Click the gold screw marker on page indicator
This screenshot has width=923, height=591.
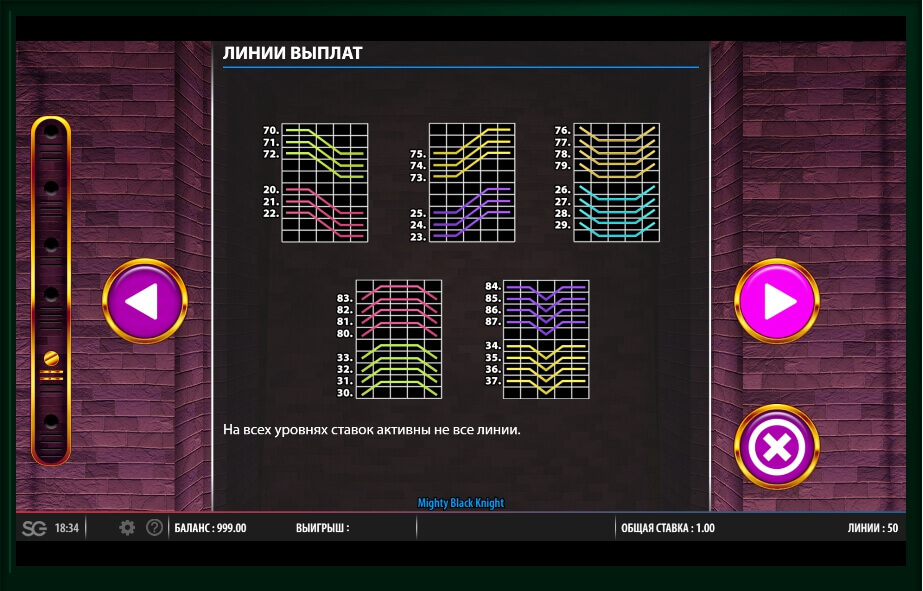(51, 358)
